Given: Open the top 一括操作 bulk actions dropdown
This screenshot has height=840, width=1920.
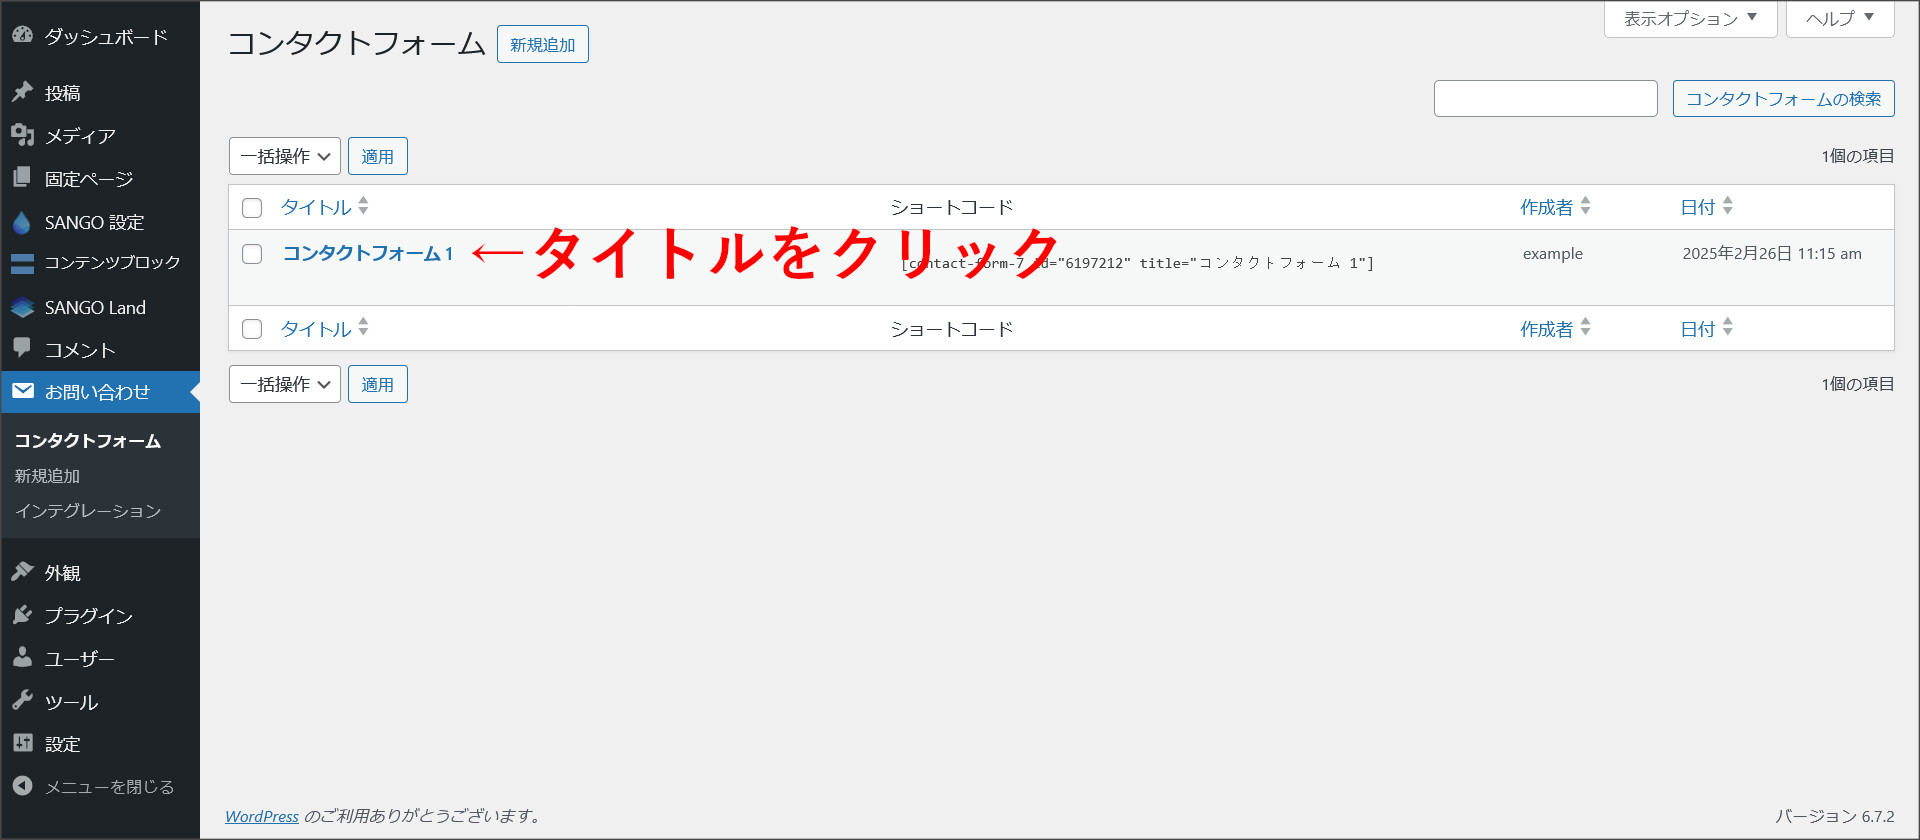Looking at the screenshot, I should (285, 157).
